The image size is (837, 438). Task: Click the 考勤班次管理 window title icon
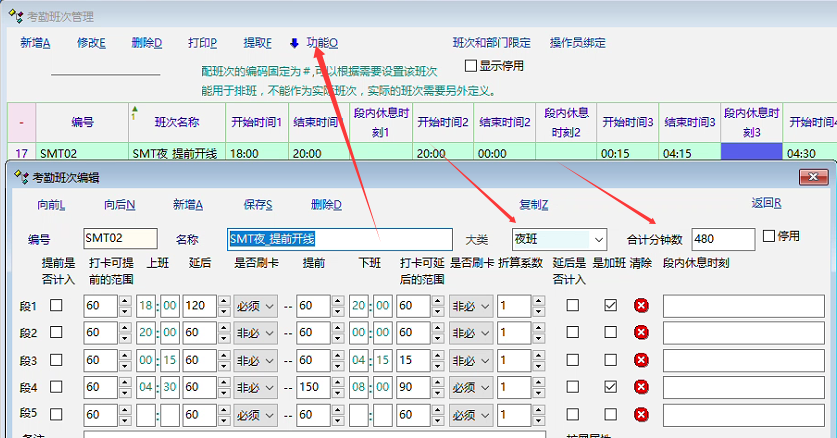click(16, 17)
